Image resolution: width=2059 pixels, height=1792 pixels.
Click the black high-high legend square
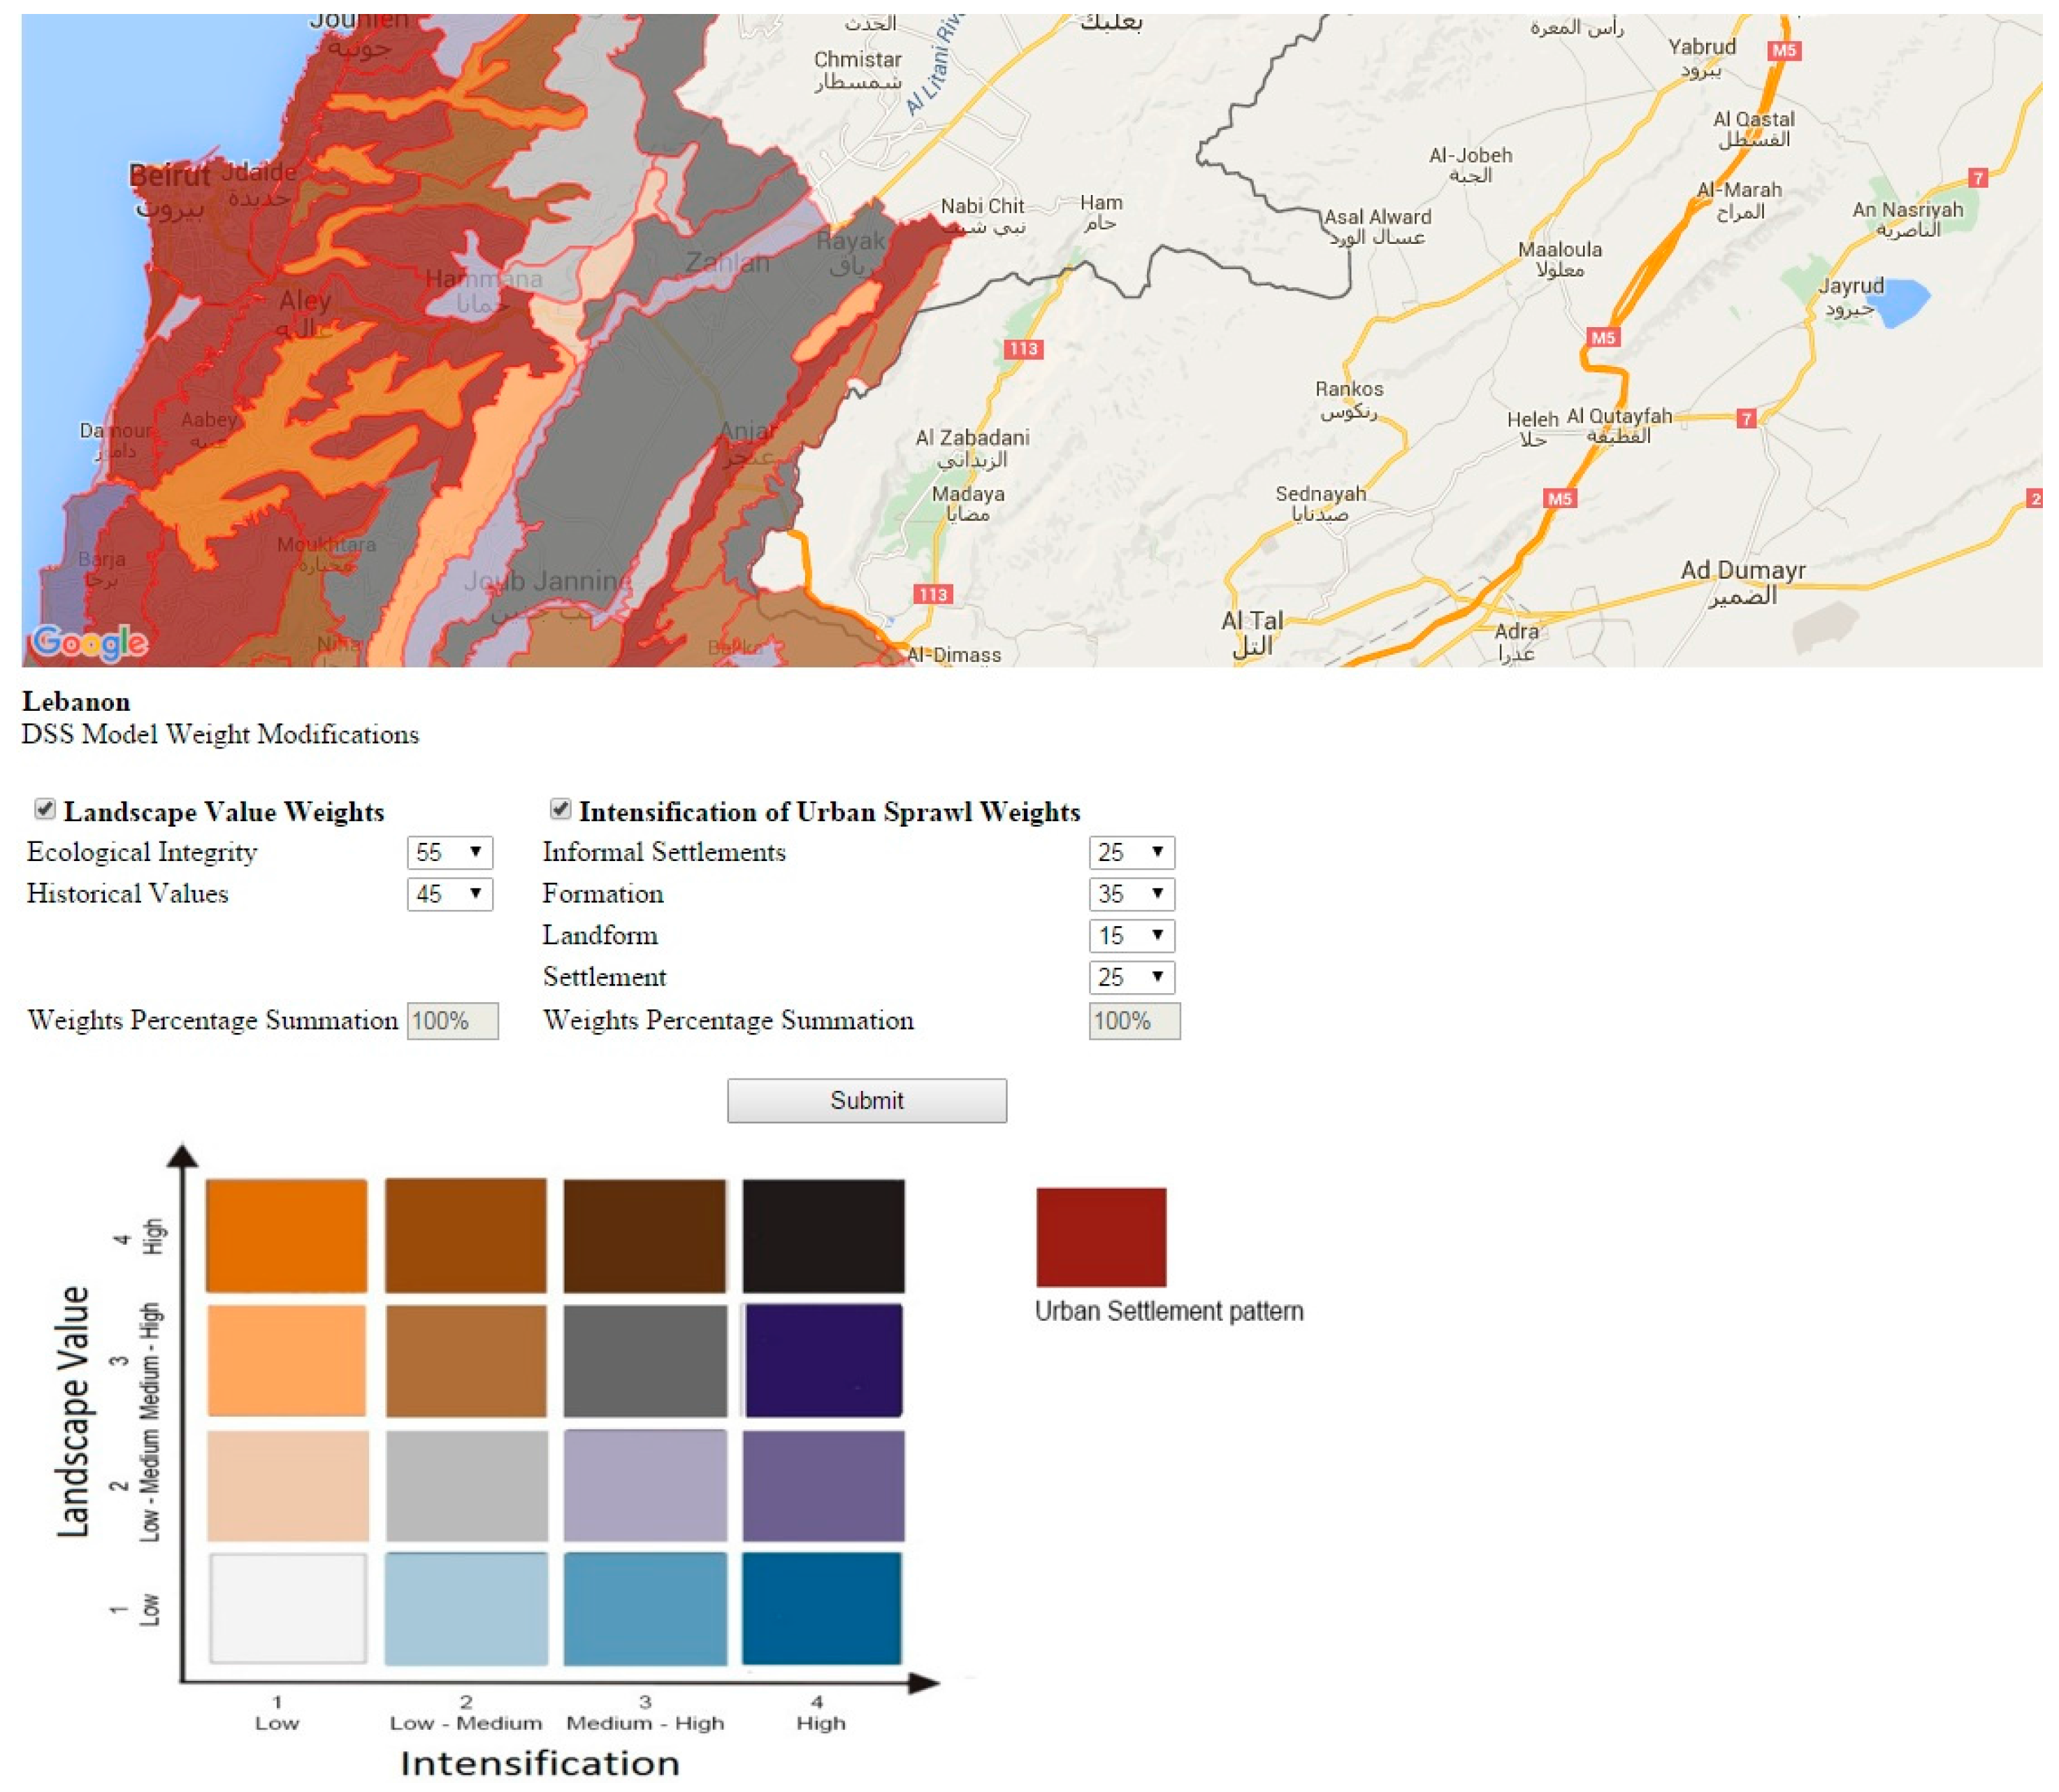coord(823,1236)
